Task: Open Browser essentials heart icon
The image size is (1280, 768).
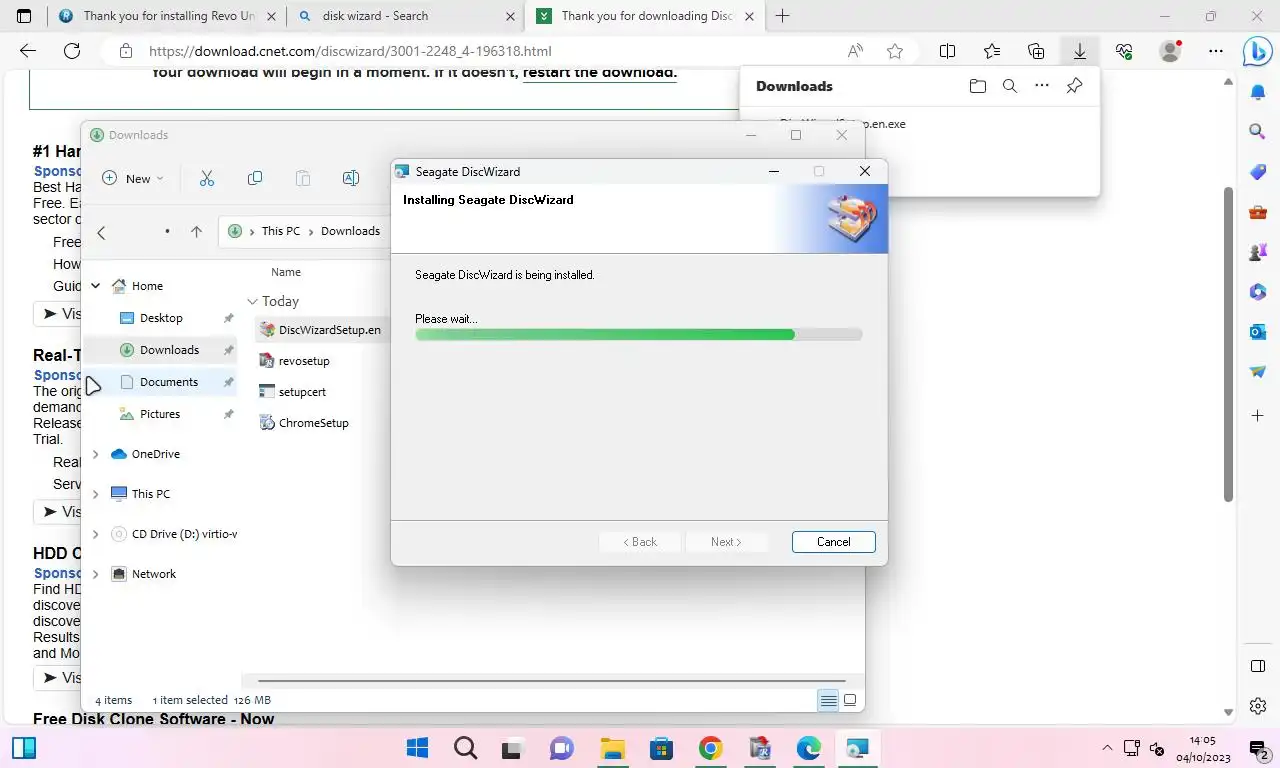Action: [1124, 51]
